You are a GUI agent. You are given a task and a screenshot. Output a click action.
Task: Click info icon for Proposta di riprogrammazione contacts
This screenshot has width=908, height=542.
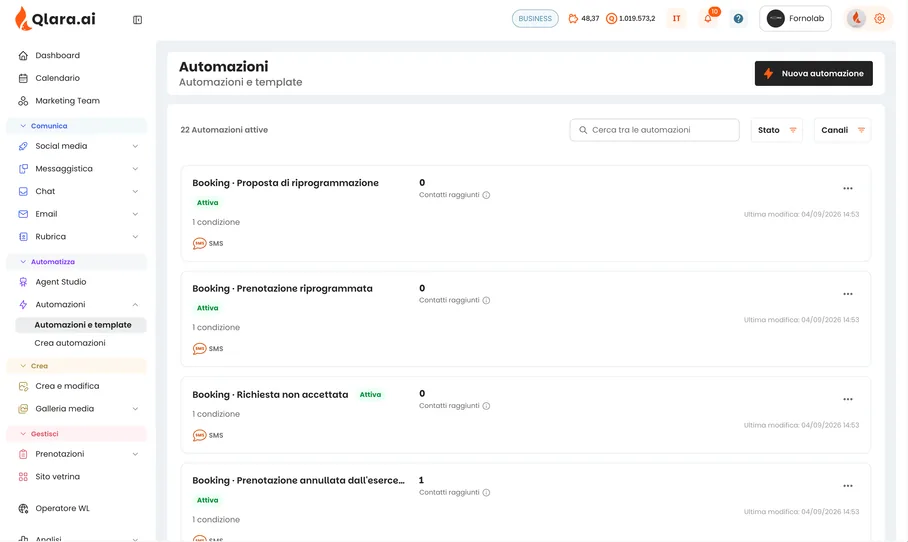(486, 195)
